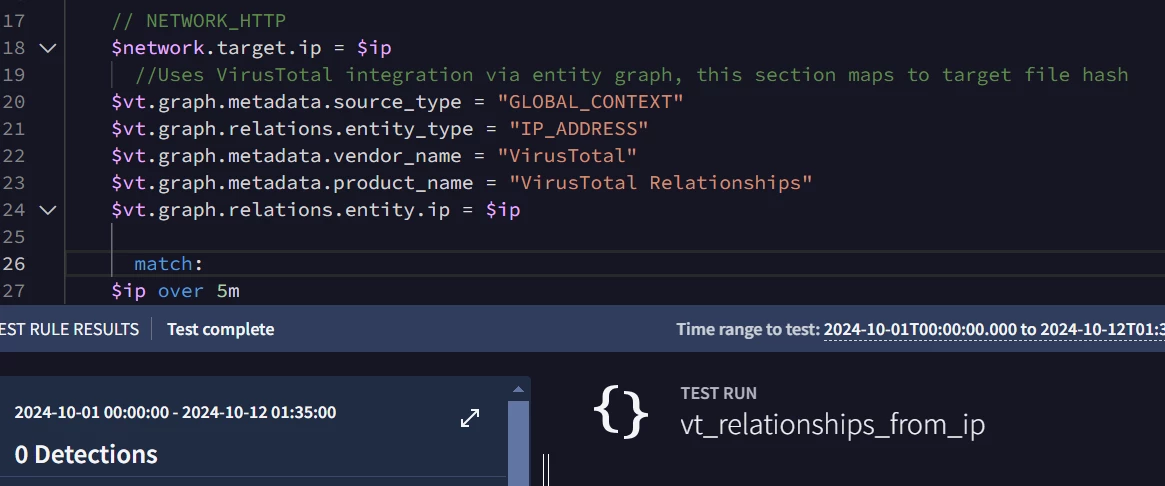Click the 0 Detections heading

click(86, 454)
